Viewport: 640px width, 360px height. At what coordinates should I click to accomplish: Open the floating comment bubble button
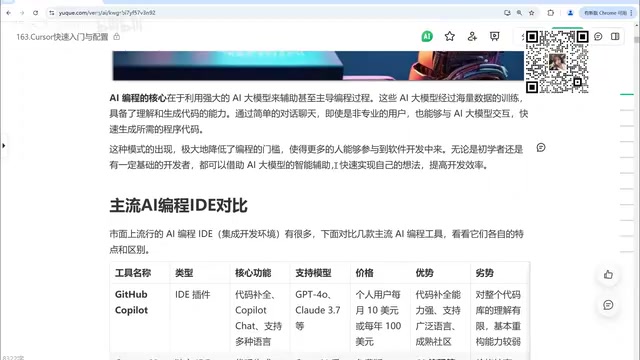pyautogui.click(x=608, y=305)
